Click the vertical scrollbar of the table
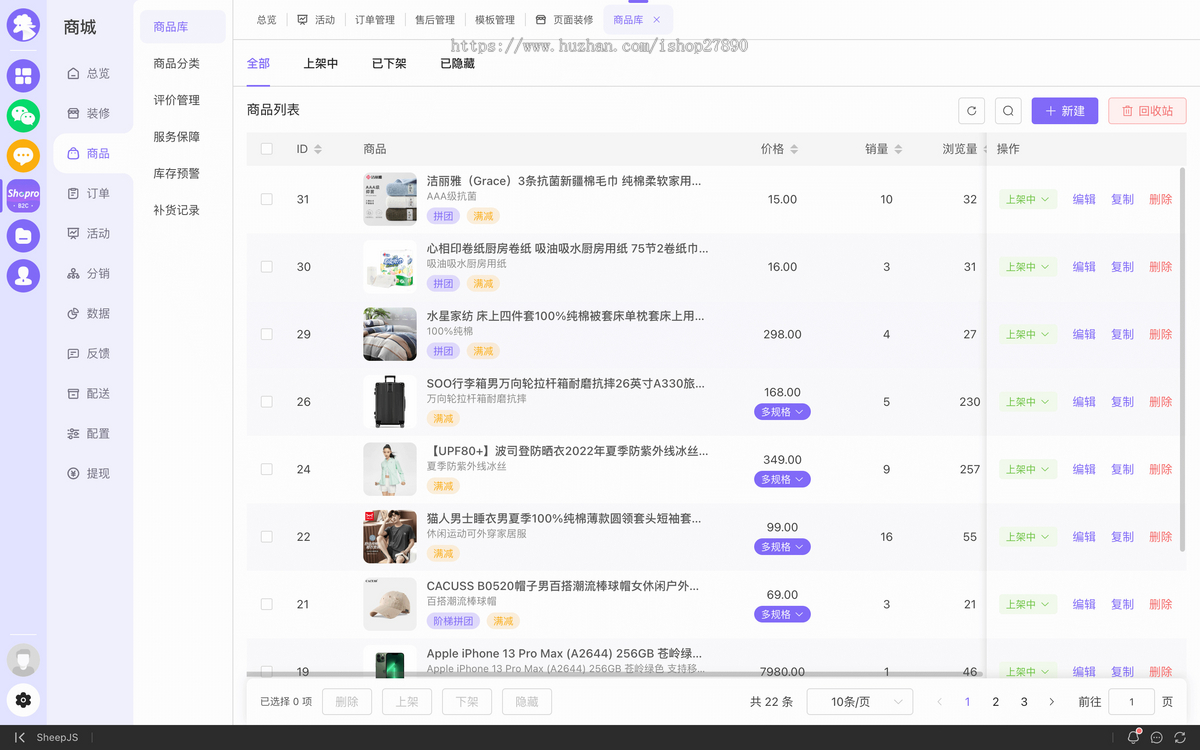The image size is (1200, 750). (1183, 360)
